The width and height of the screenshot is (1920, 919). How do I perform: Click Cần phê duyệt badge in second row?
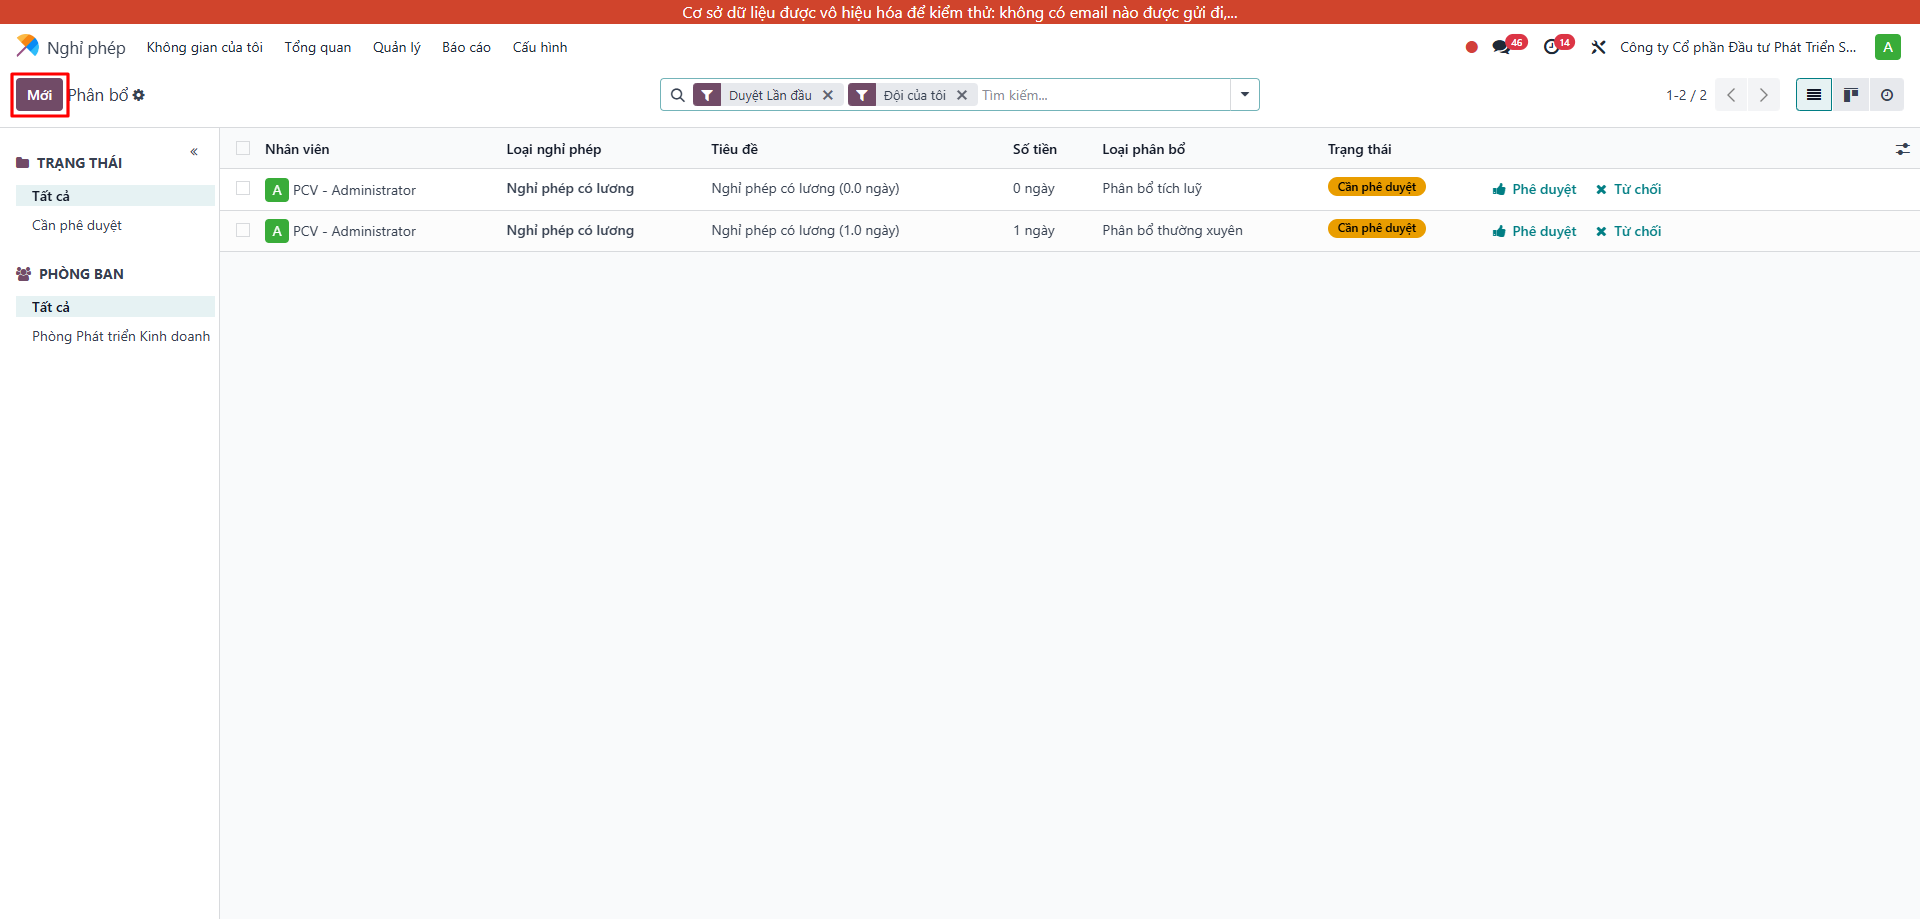1376,228
